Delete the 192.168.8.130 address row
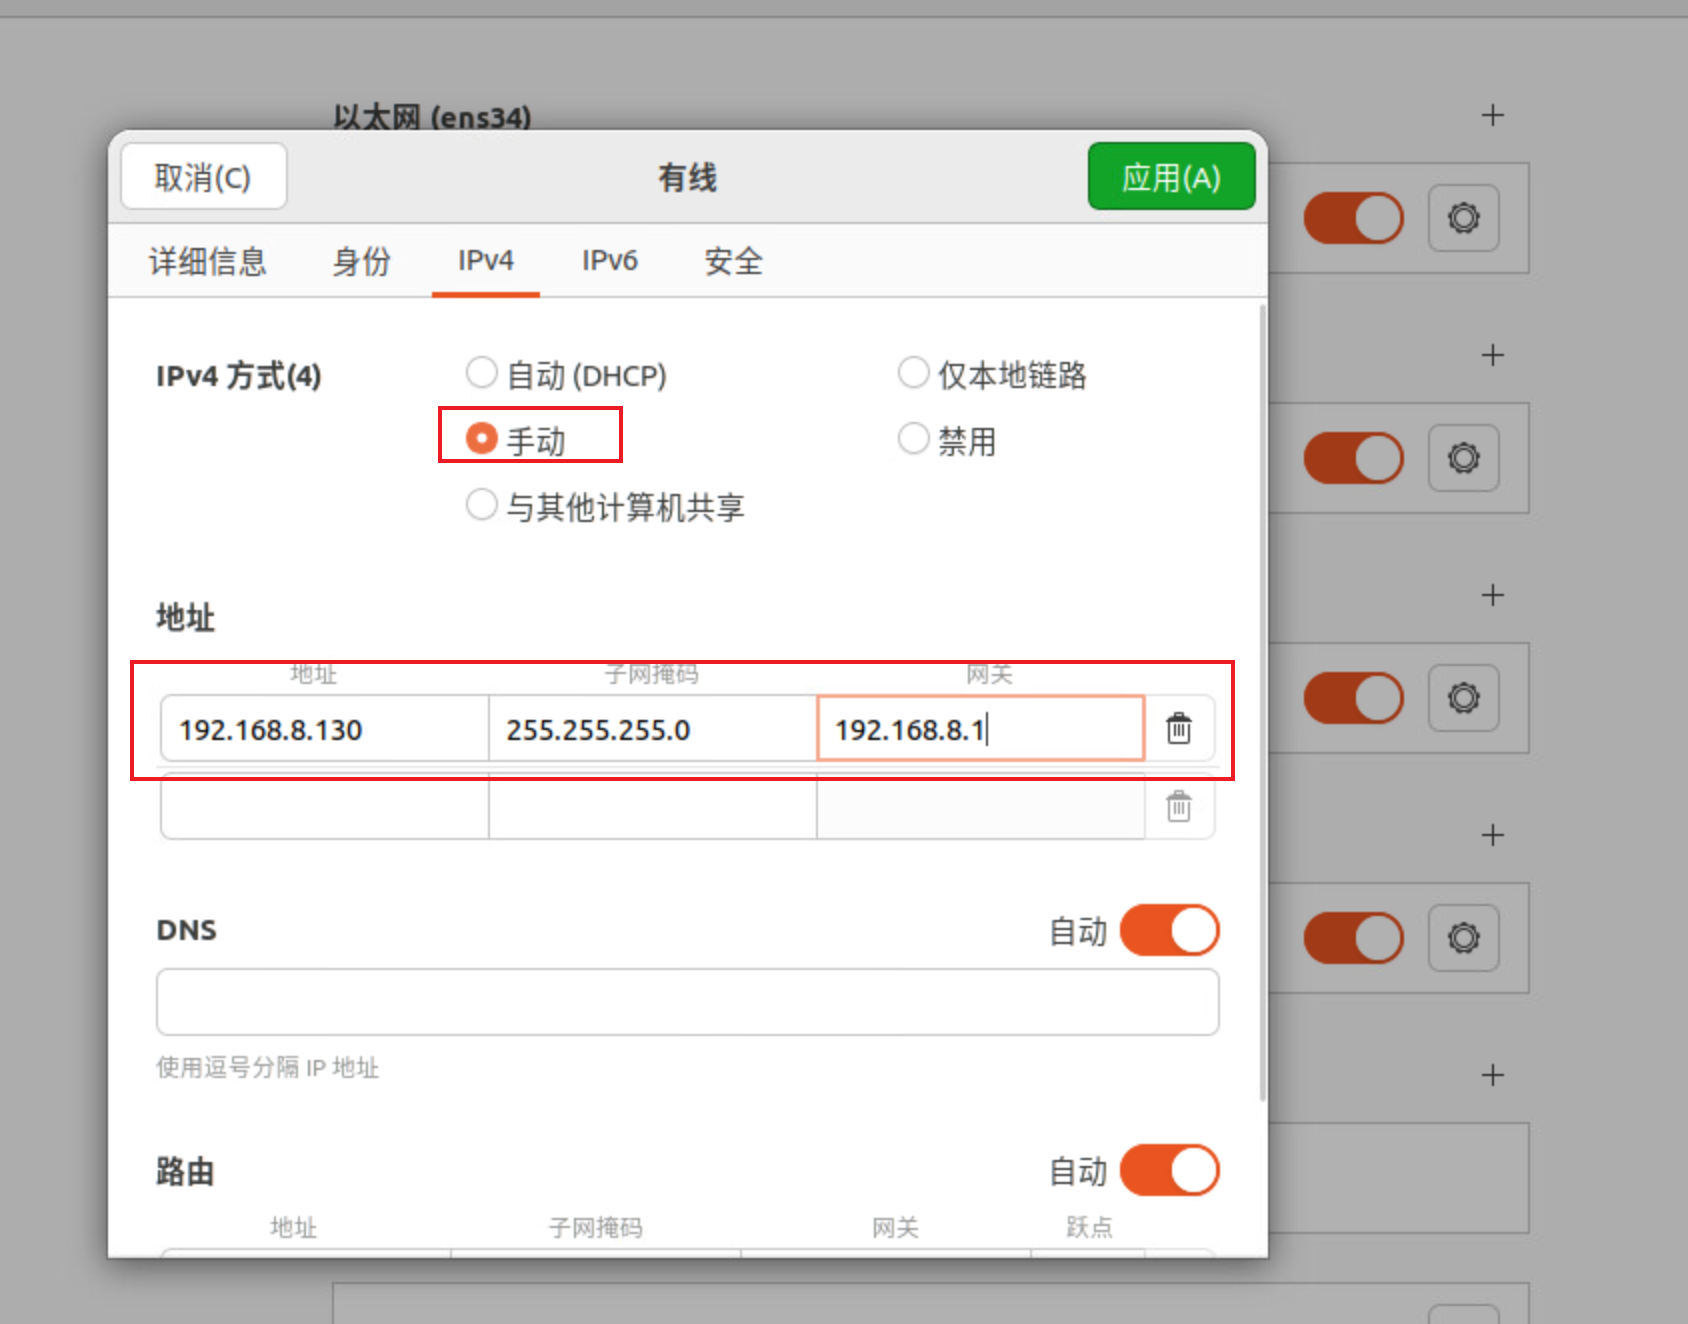The width and height of the screenshot is (1688, 1324). point(1179,728)
